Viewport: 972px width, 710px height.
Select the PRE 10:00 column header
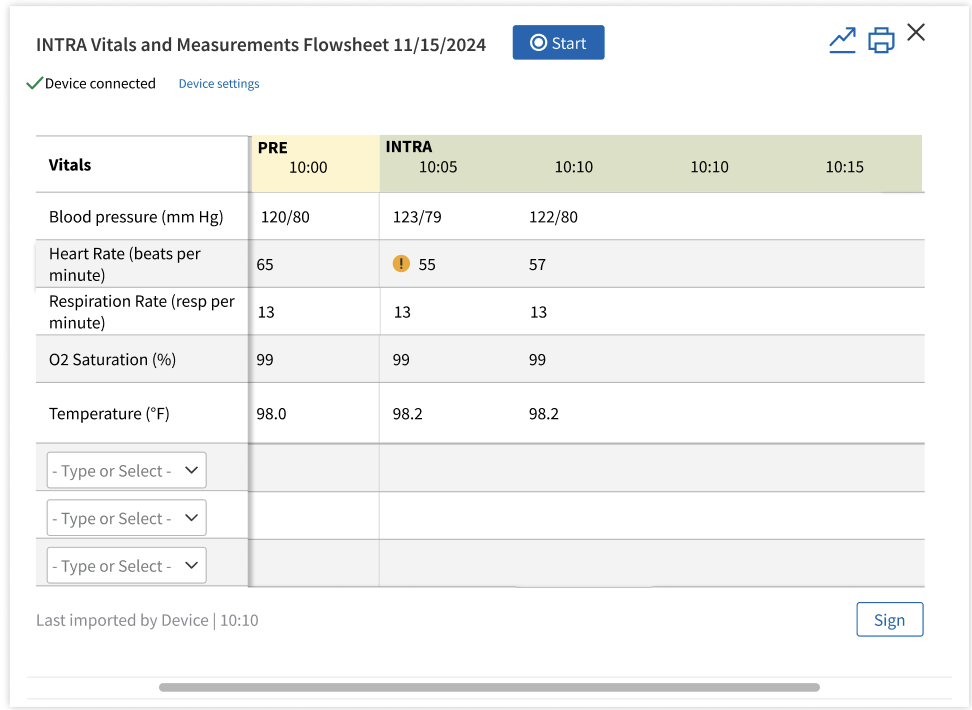(316, 164)
